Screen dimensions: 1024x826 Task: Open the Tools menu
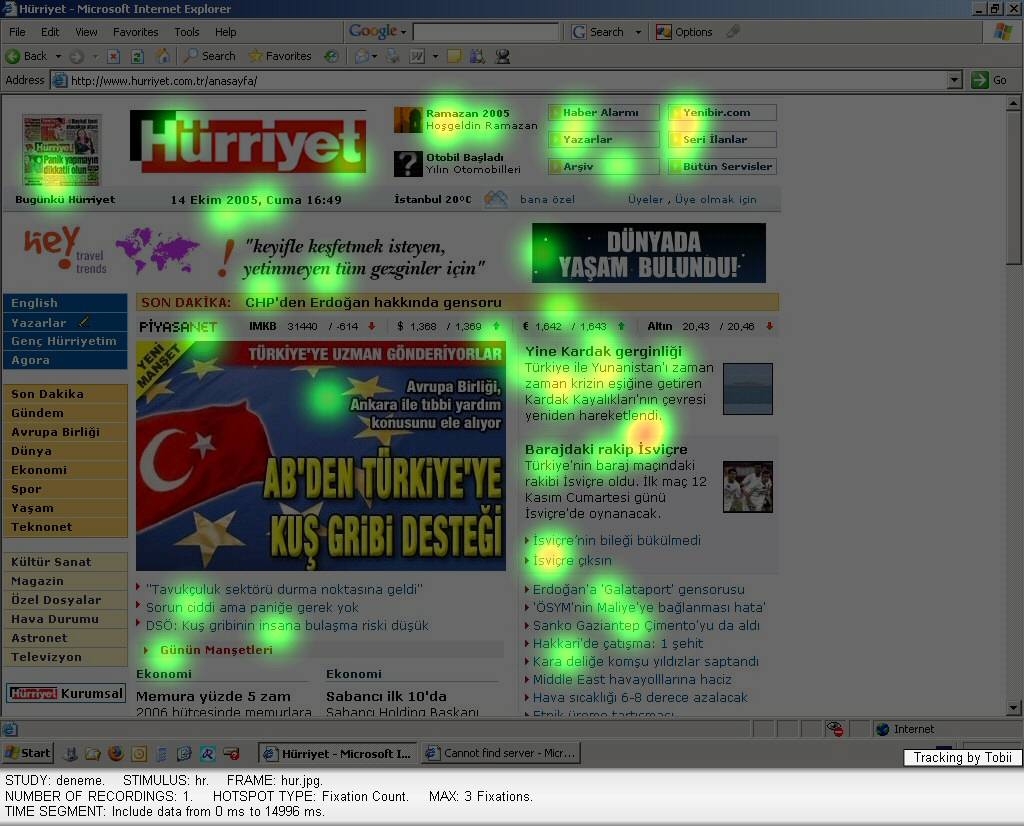(x=187, y=32)
